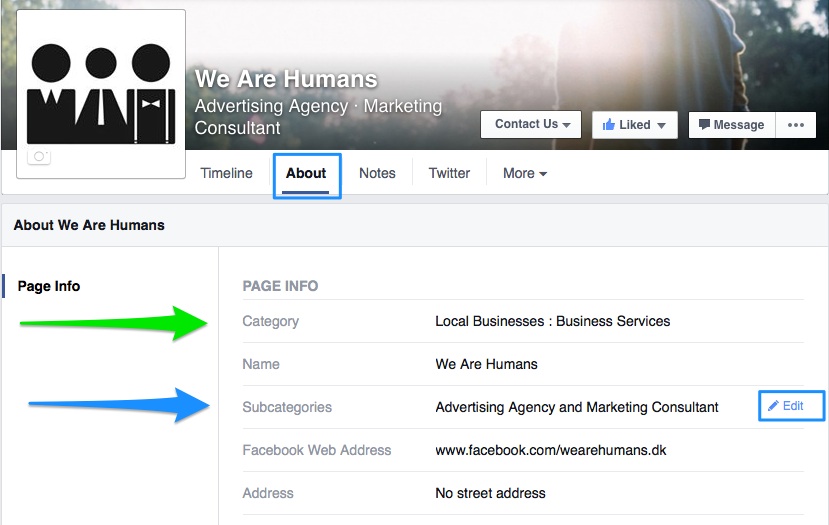Expand the Contact Us dropdown
Image resolution: width=829 pixels, height=525 pixels.
(x=532, y=124)
